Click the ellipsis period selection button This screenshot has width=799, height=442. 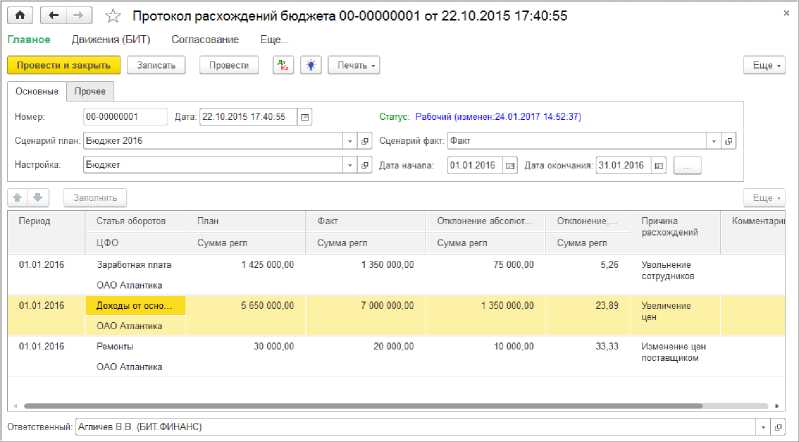tap(688, 165)
